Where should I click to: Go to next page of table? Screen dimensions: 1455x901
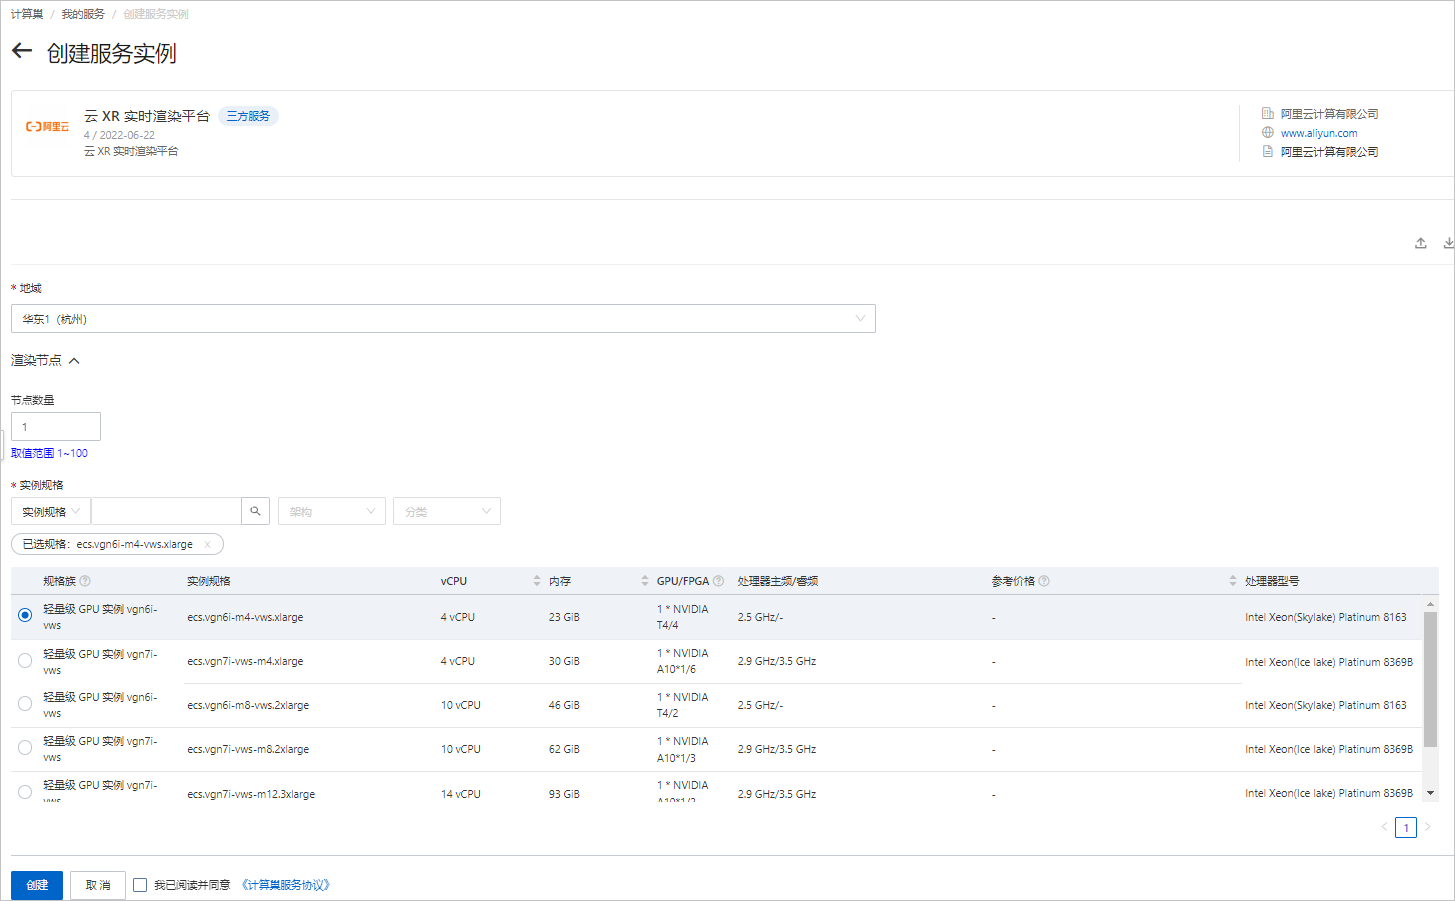pyautogui.click(x=1428, y=827)
